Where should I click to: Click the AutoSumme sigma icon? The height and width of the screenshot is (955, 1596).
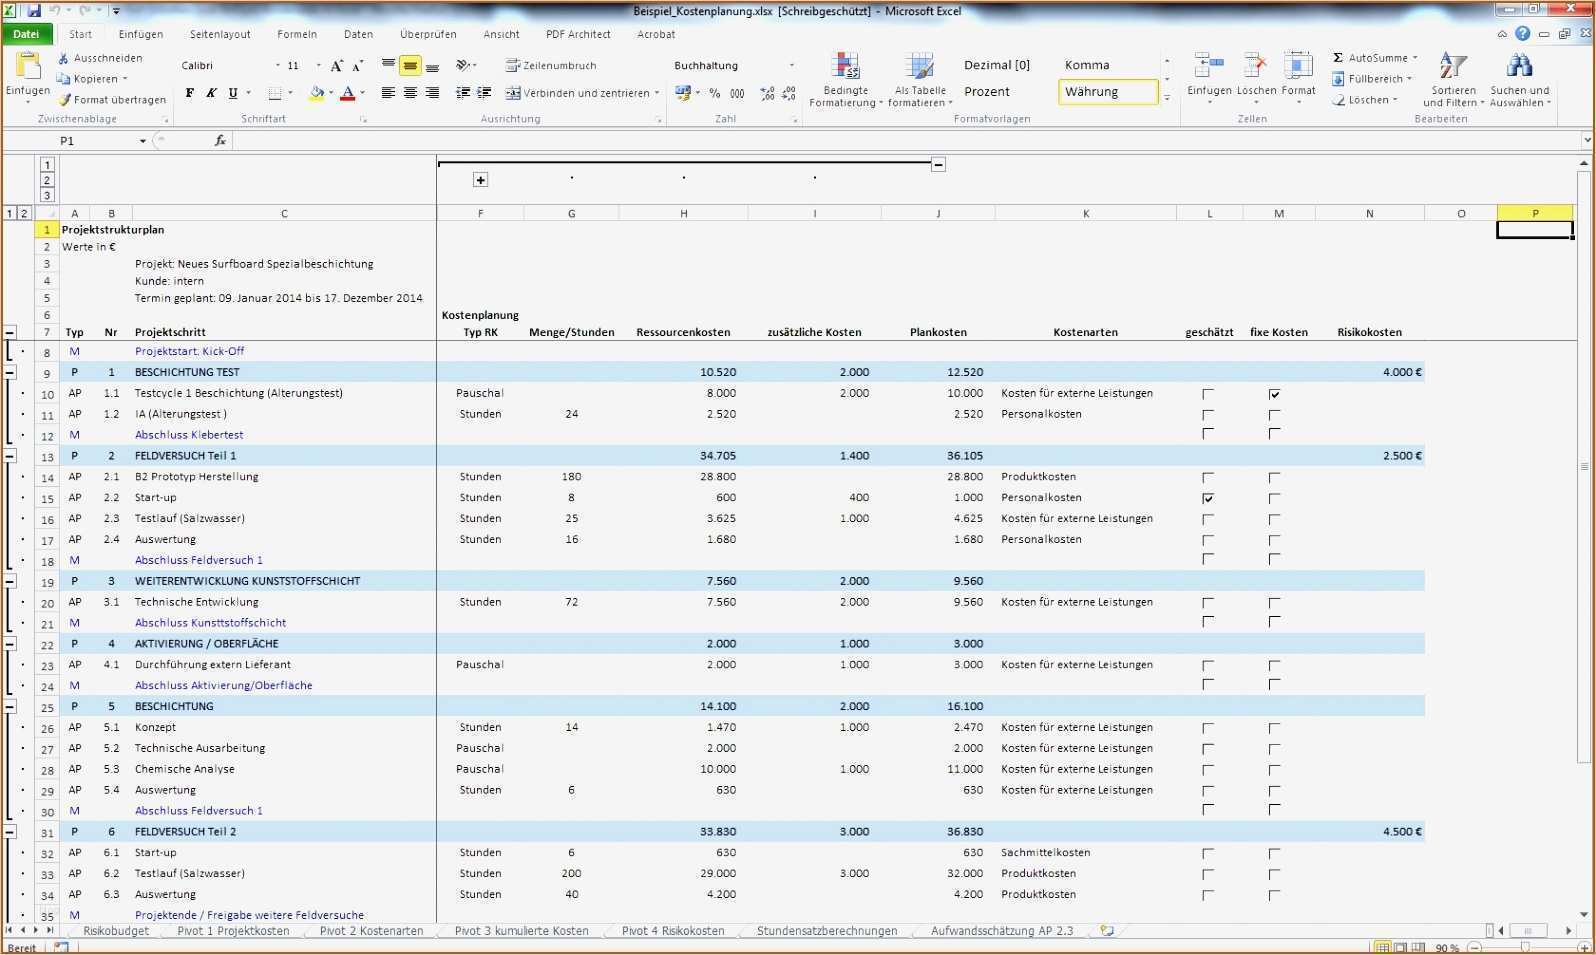1338,58
